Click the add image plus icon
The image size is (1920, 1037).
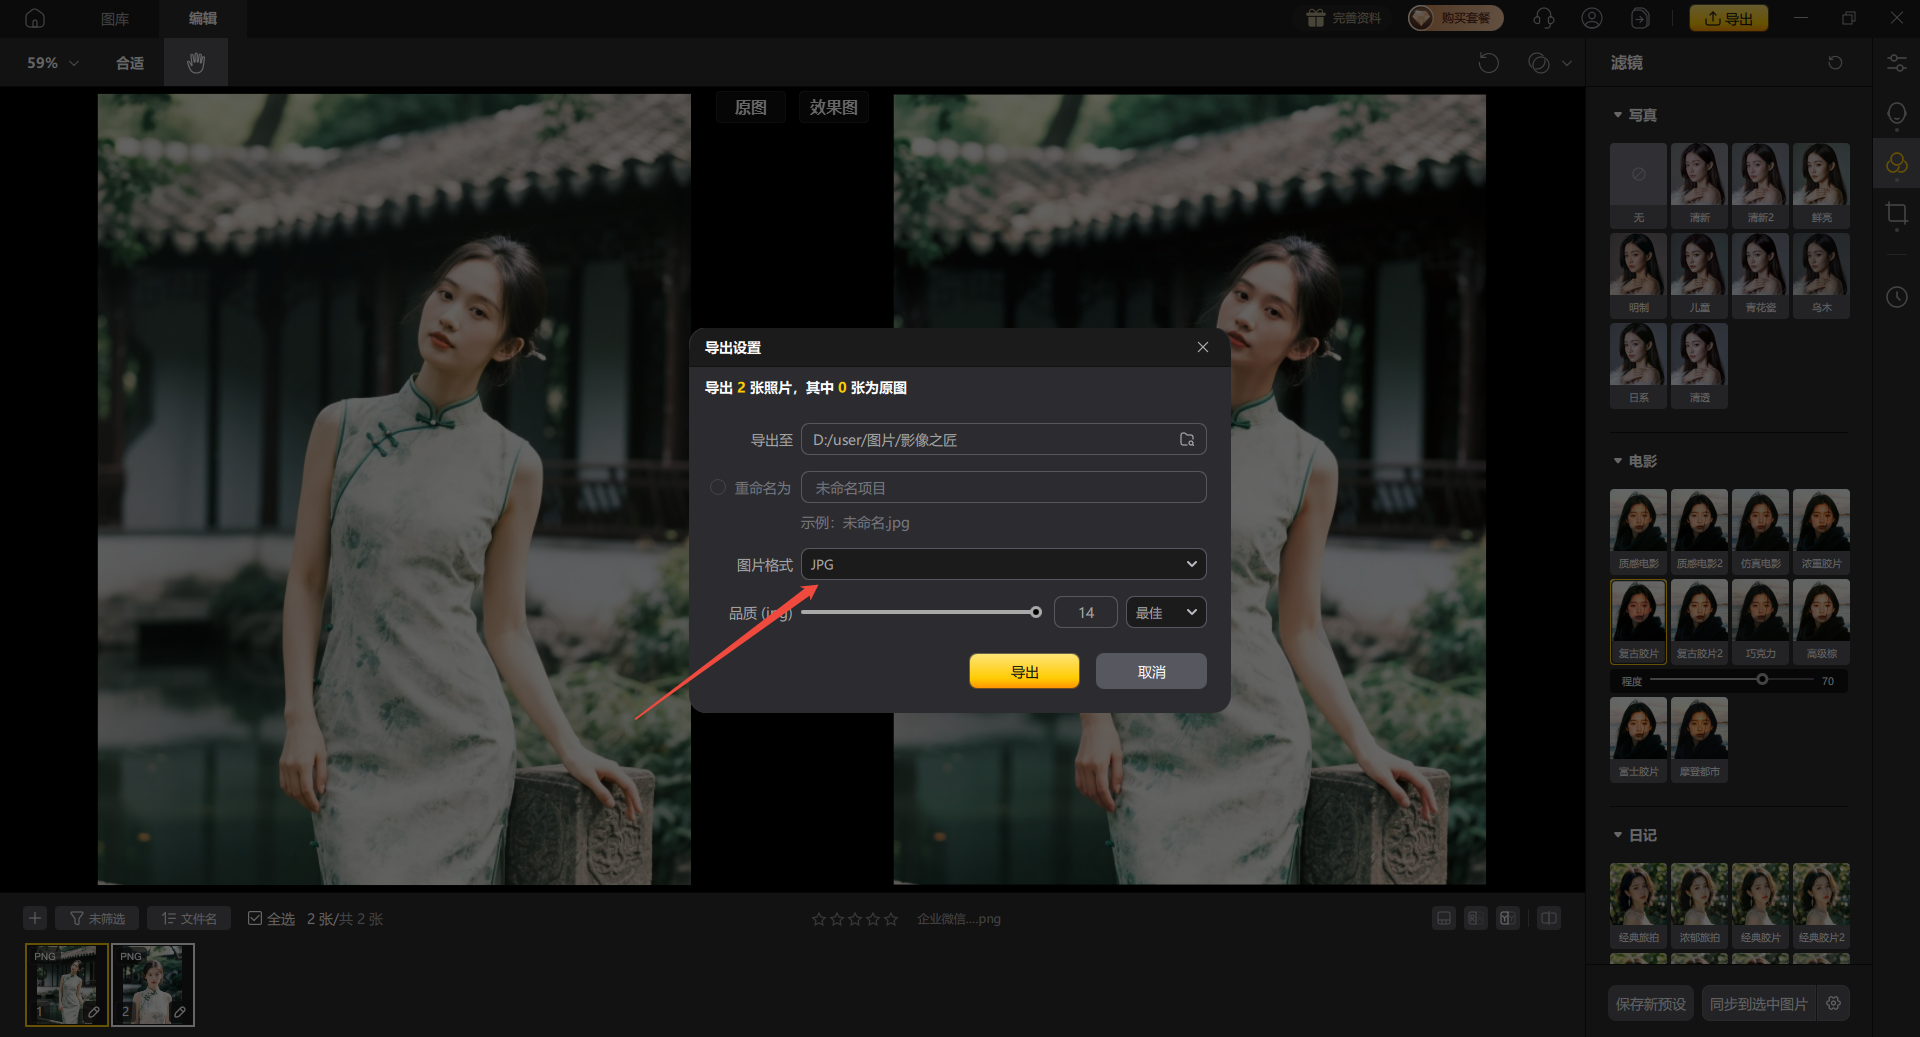click(x=35, y=918)
